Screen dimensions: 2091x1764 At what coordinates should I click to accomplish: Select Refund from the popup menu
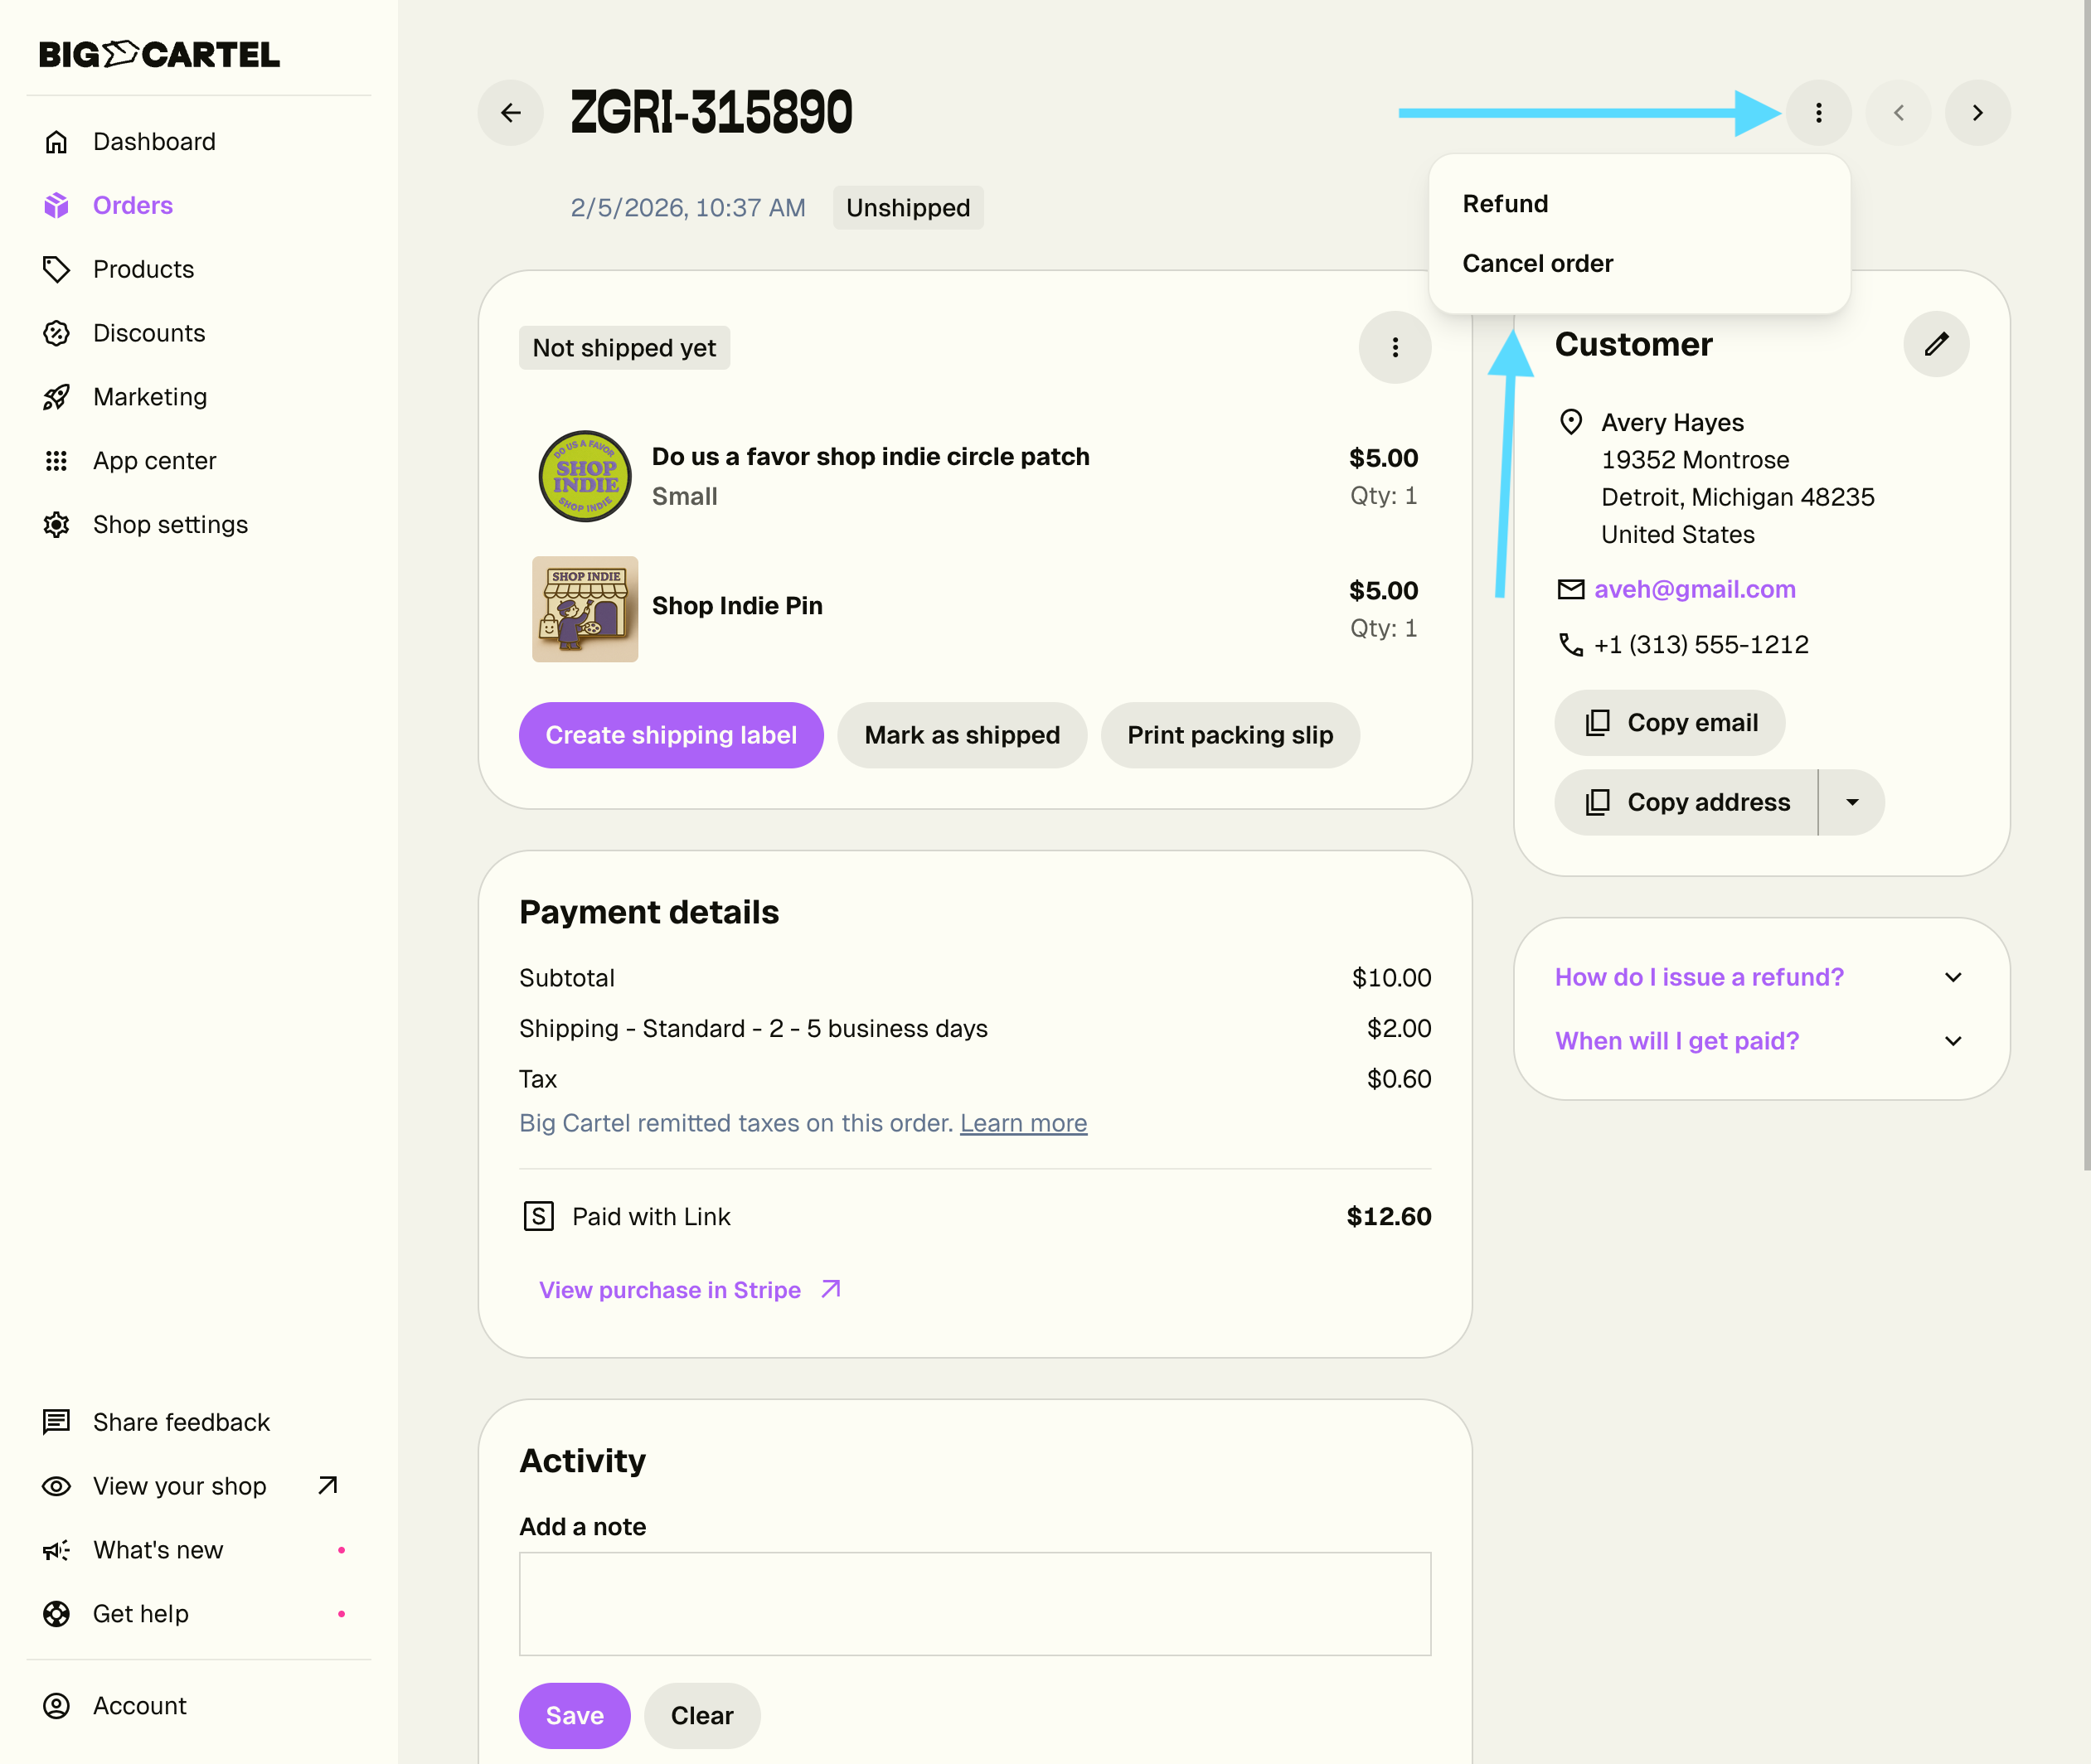[1505, 204]
